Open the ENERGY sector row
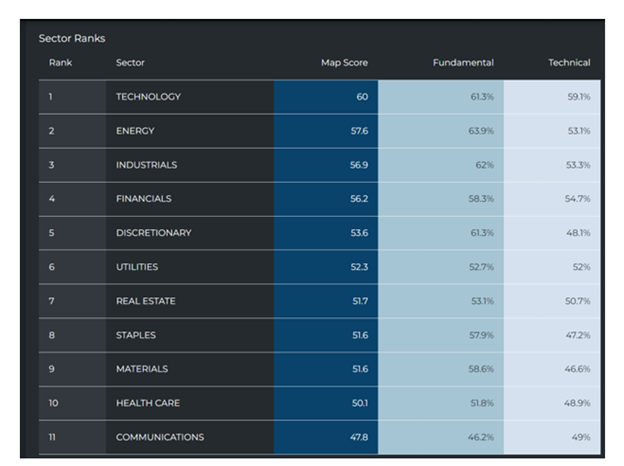The image size is (624, 466). coord(135,131)
